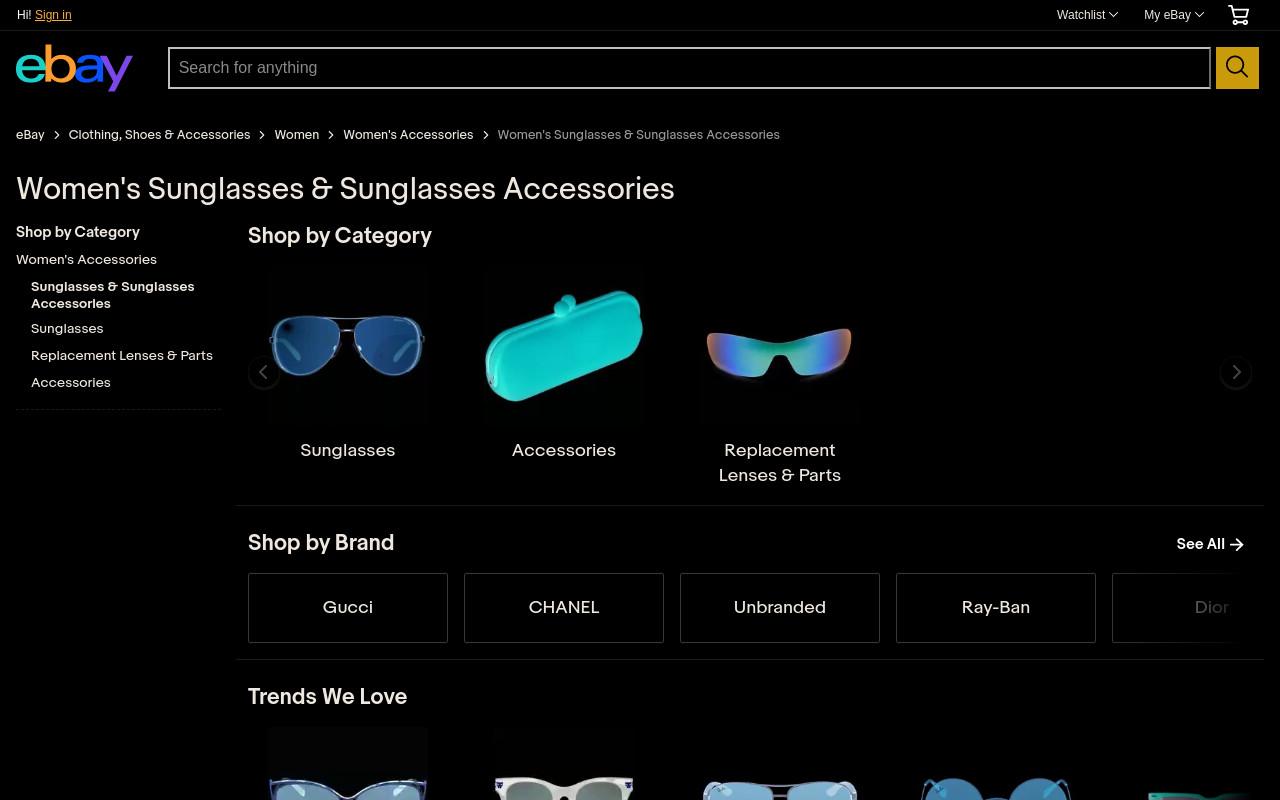Show previous categories with left carousel arrow
This screenshot has width=1280, height=800.
tap(264, 372)
